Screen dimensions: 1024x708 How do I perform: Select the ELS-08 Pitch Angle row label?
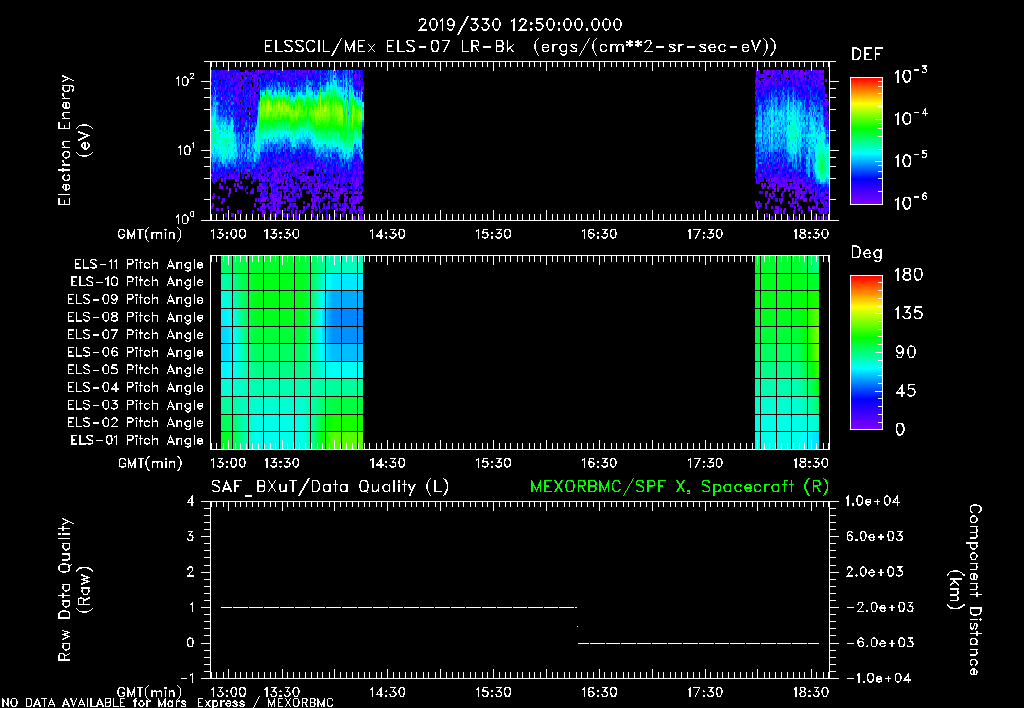(135, 317)
